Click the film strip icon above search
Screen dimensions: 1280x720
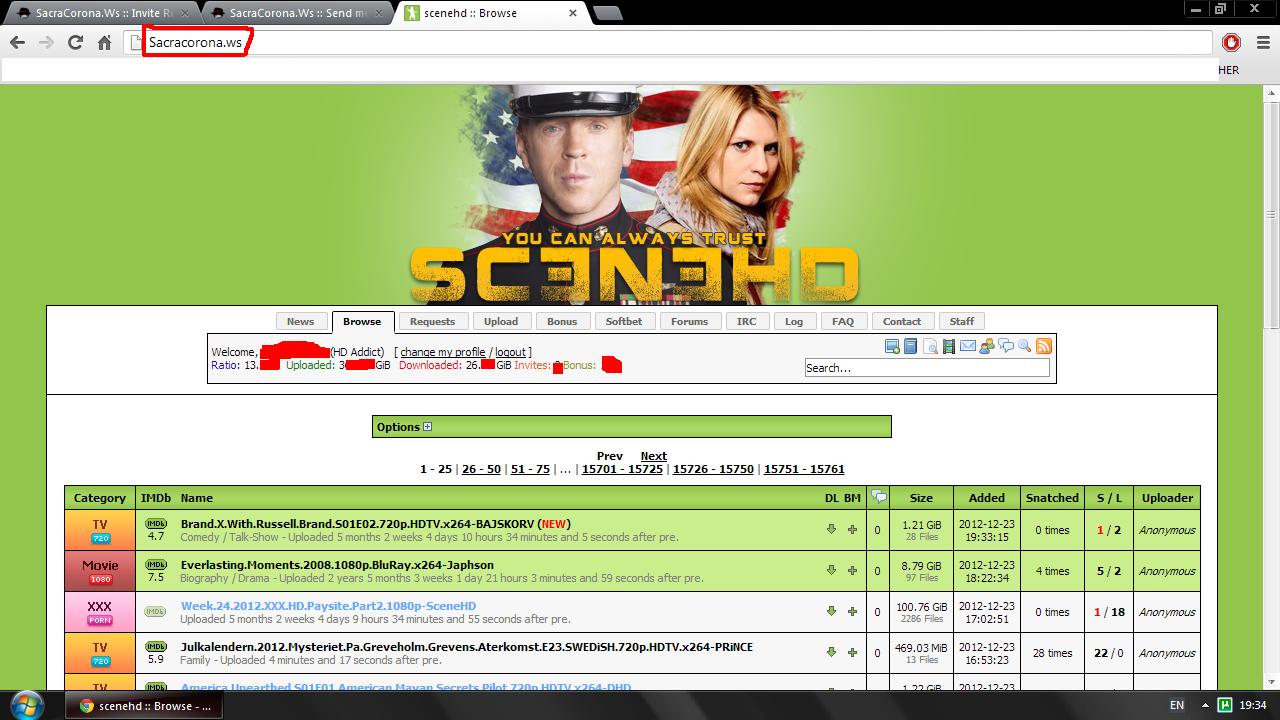[x=949, y=346]
